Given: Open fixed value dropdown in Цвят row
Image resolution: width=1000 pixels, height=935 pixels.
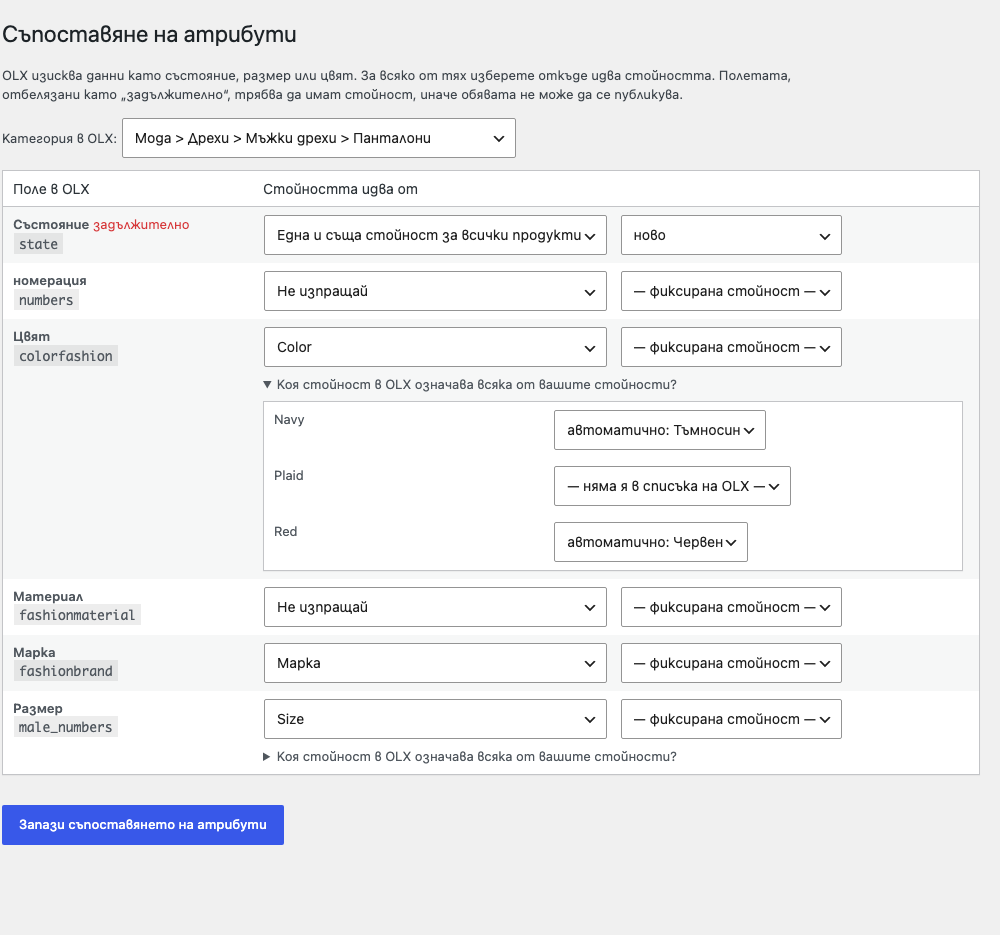Looking at the screenshot, I should coord(732,347).
